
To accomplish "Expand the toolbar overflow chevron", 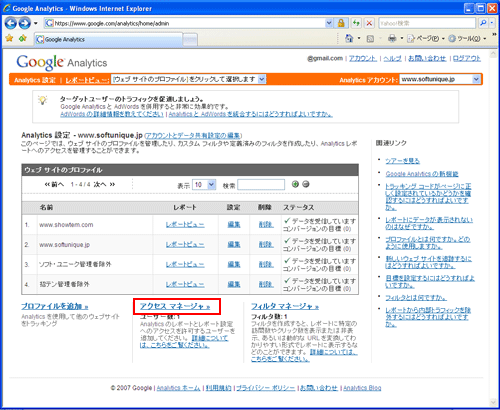I will coord(494,35).
